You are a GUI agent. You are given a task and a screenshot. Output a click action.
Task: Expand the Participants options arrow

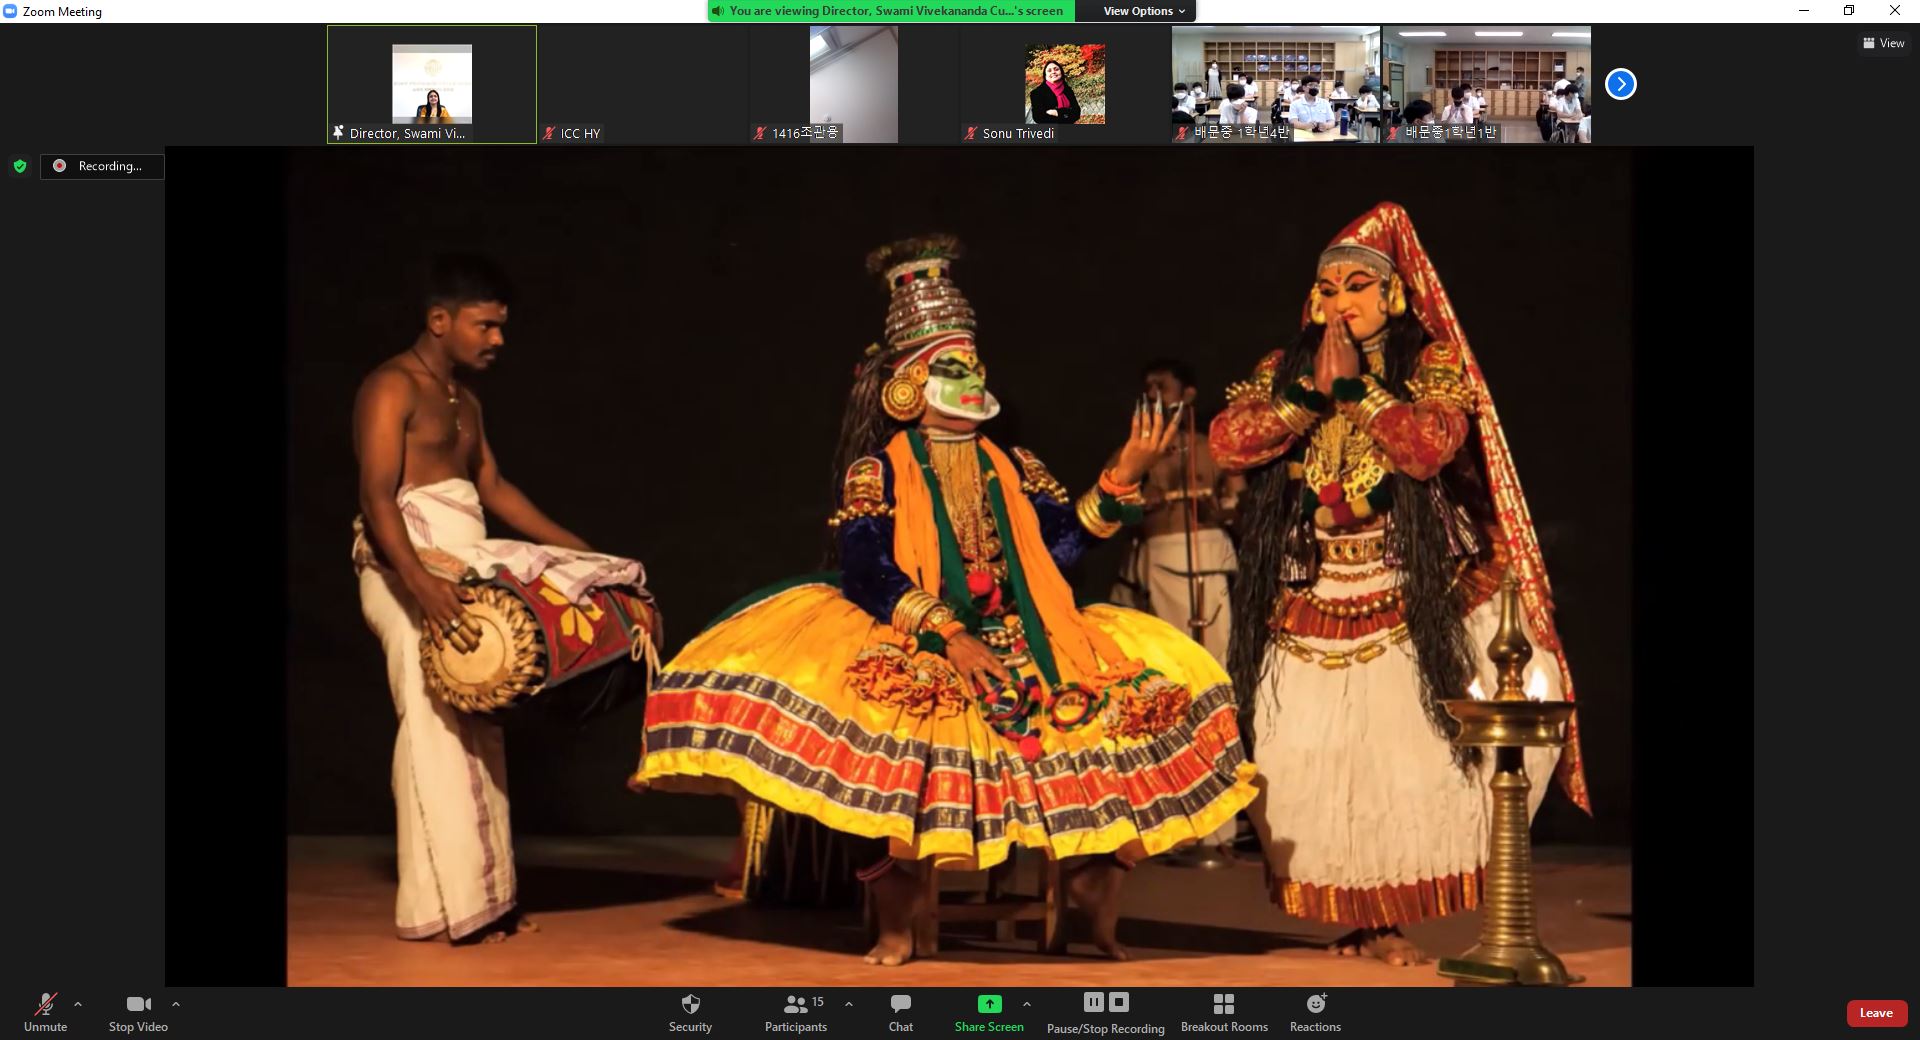tap(849, 1004)
